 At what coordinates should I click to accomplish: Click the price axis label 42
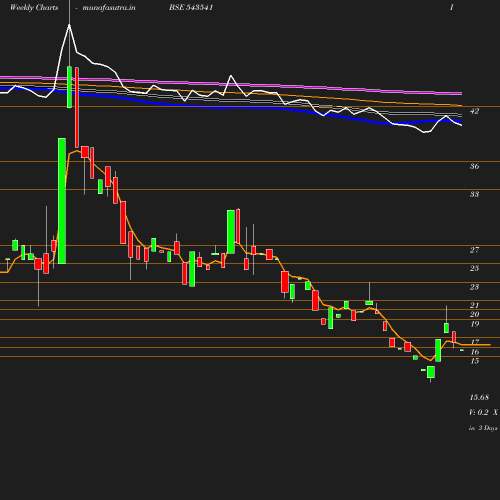pyautogui.click(x=474, y=111)
